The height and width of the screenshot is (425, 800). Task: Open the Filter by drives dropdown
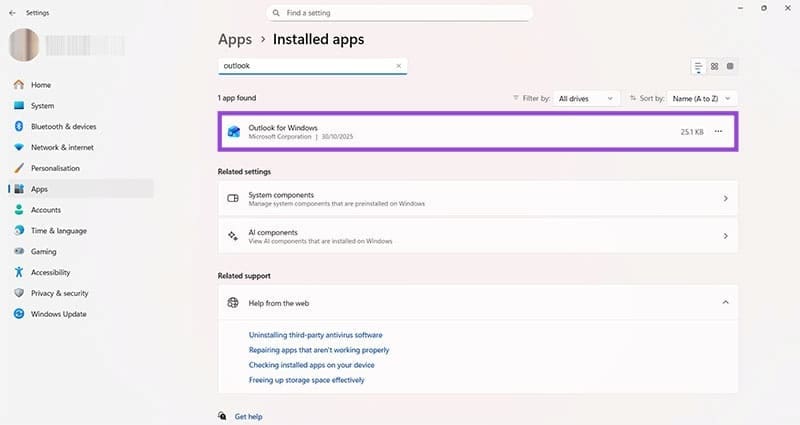587,98
